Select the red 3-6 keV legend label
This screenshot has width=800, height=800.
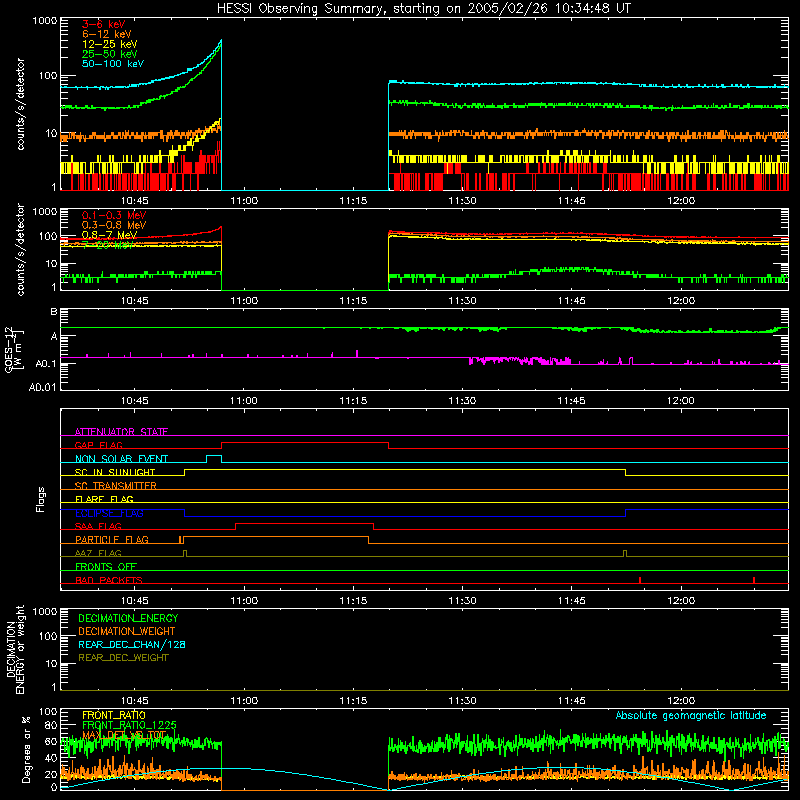coord(104,24)
